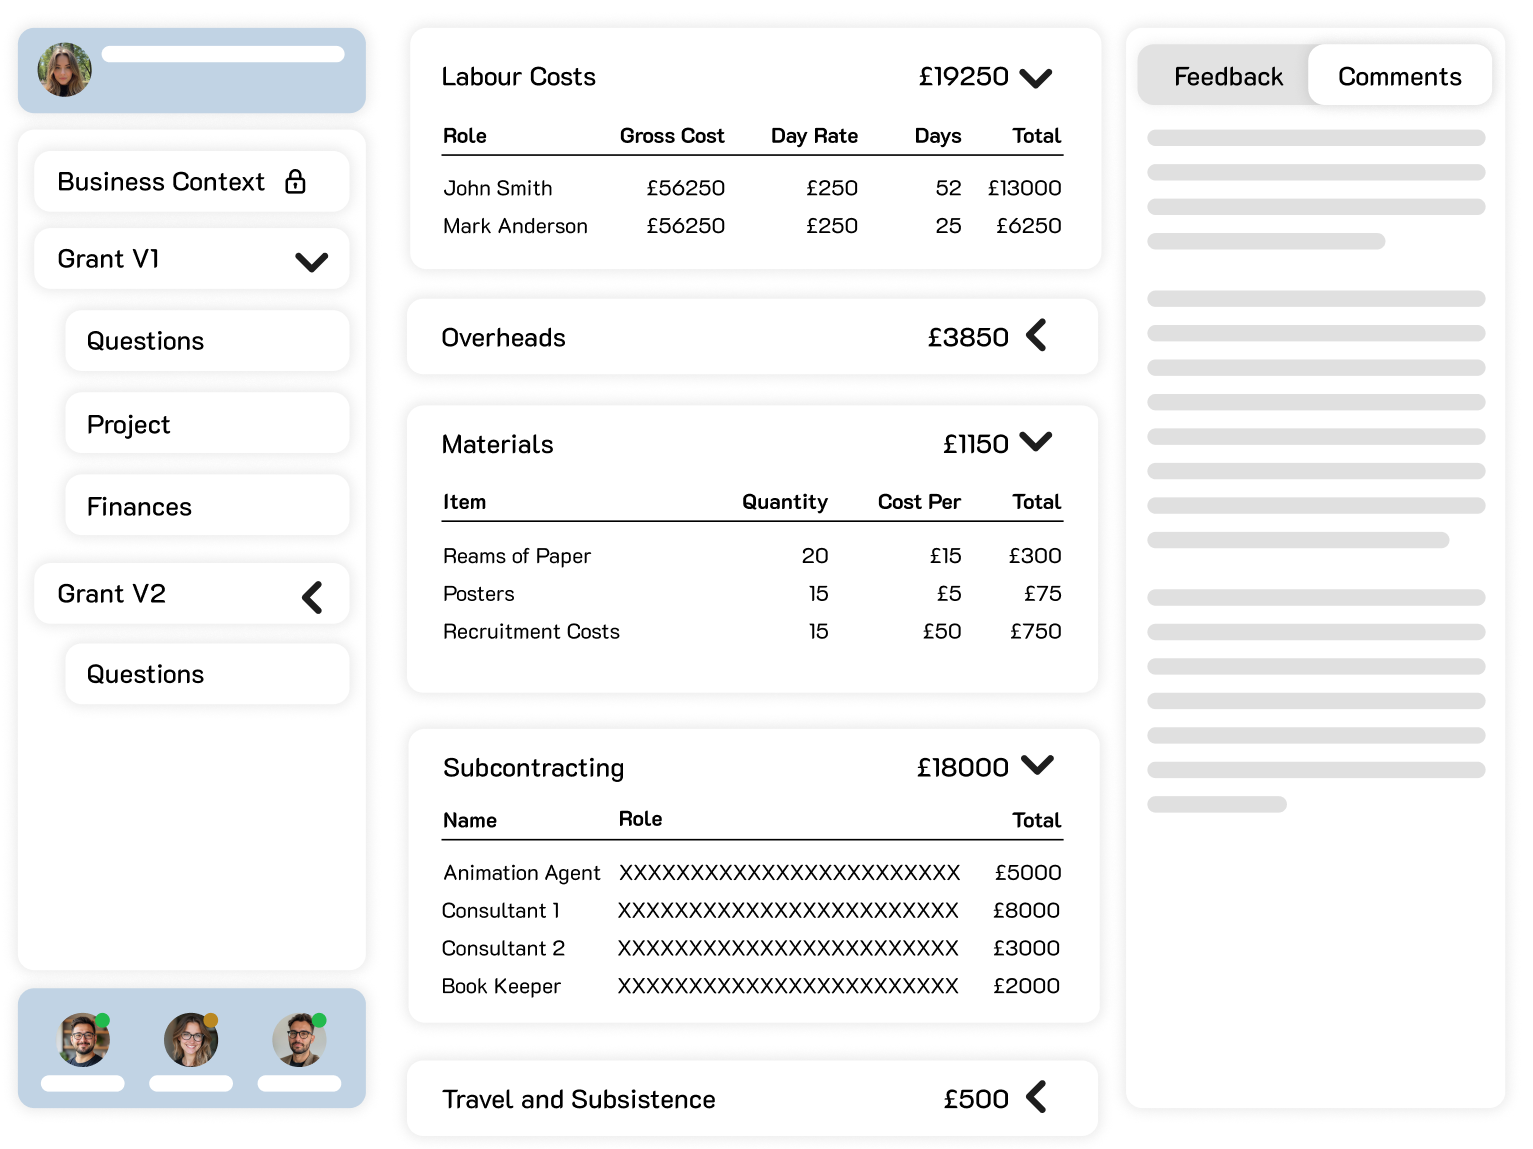Expand the Overheads section chevron
1533x1149 pixels.
coord(1037,336)
